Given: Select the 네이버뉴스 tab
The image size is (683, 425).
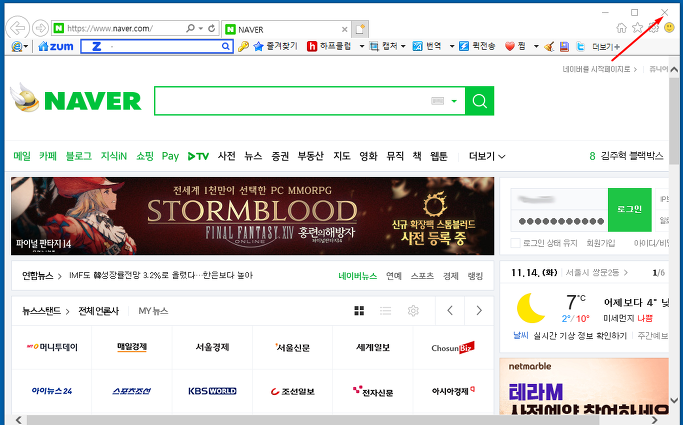Looking at the screenshot, I should tap(358, 276).
